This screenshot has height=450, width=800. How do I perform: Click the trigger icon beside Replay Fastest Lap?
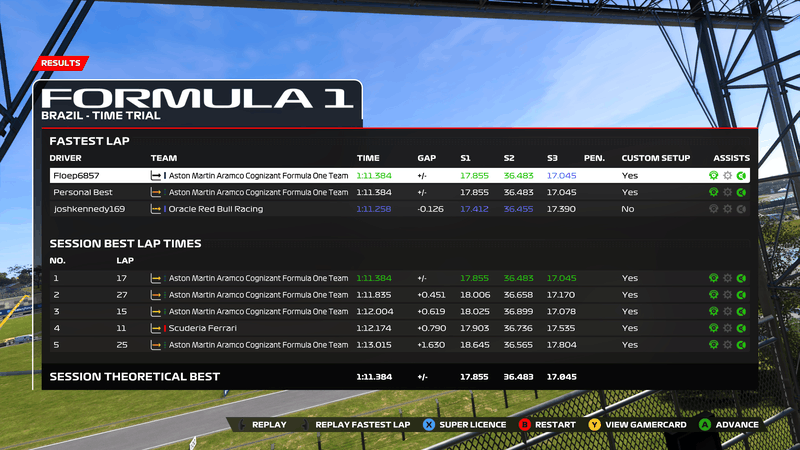point(306,424)
